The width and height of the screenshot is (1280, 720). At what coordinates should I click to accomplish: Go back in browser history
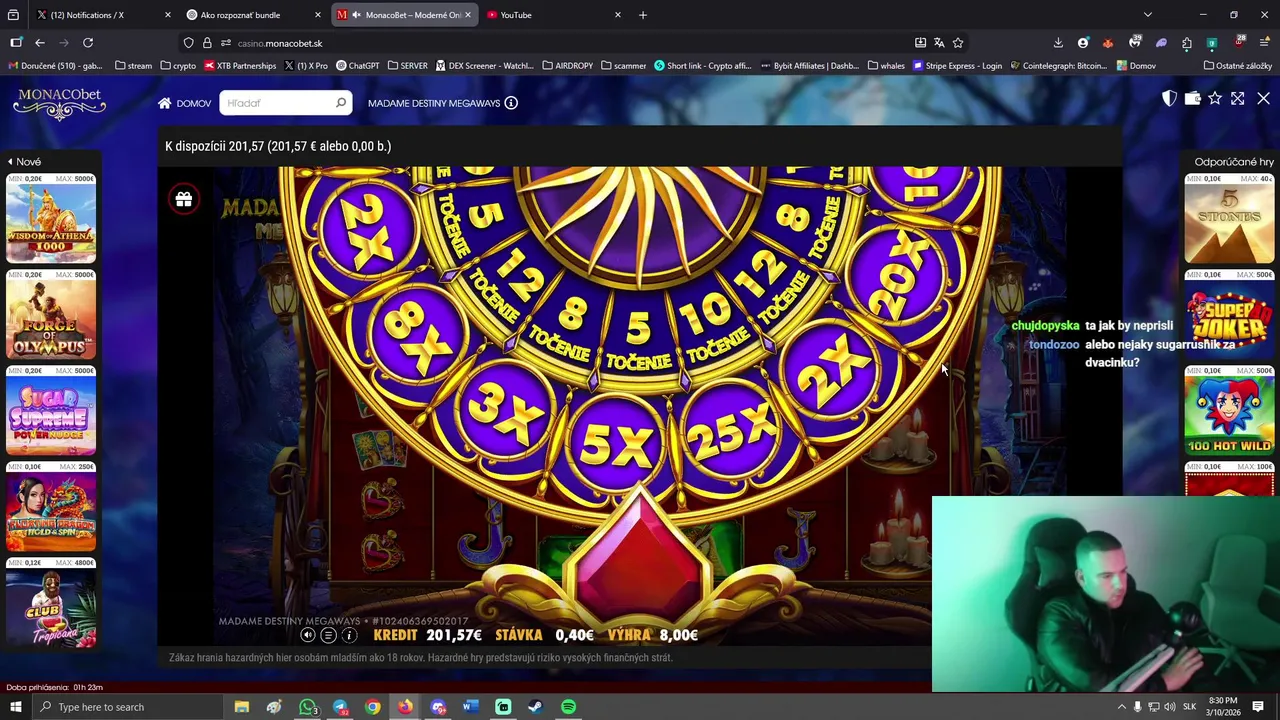(40, 43)
